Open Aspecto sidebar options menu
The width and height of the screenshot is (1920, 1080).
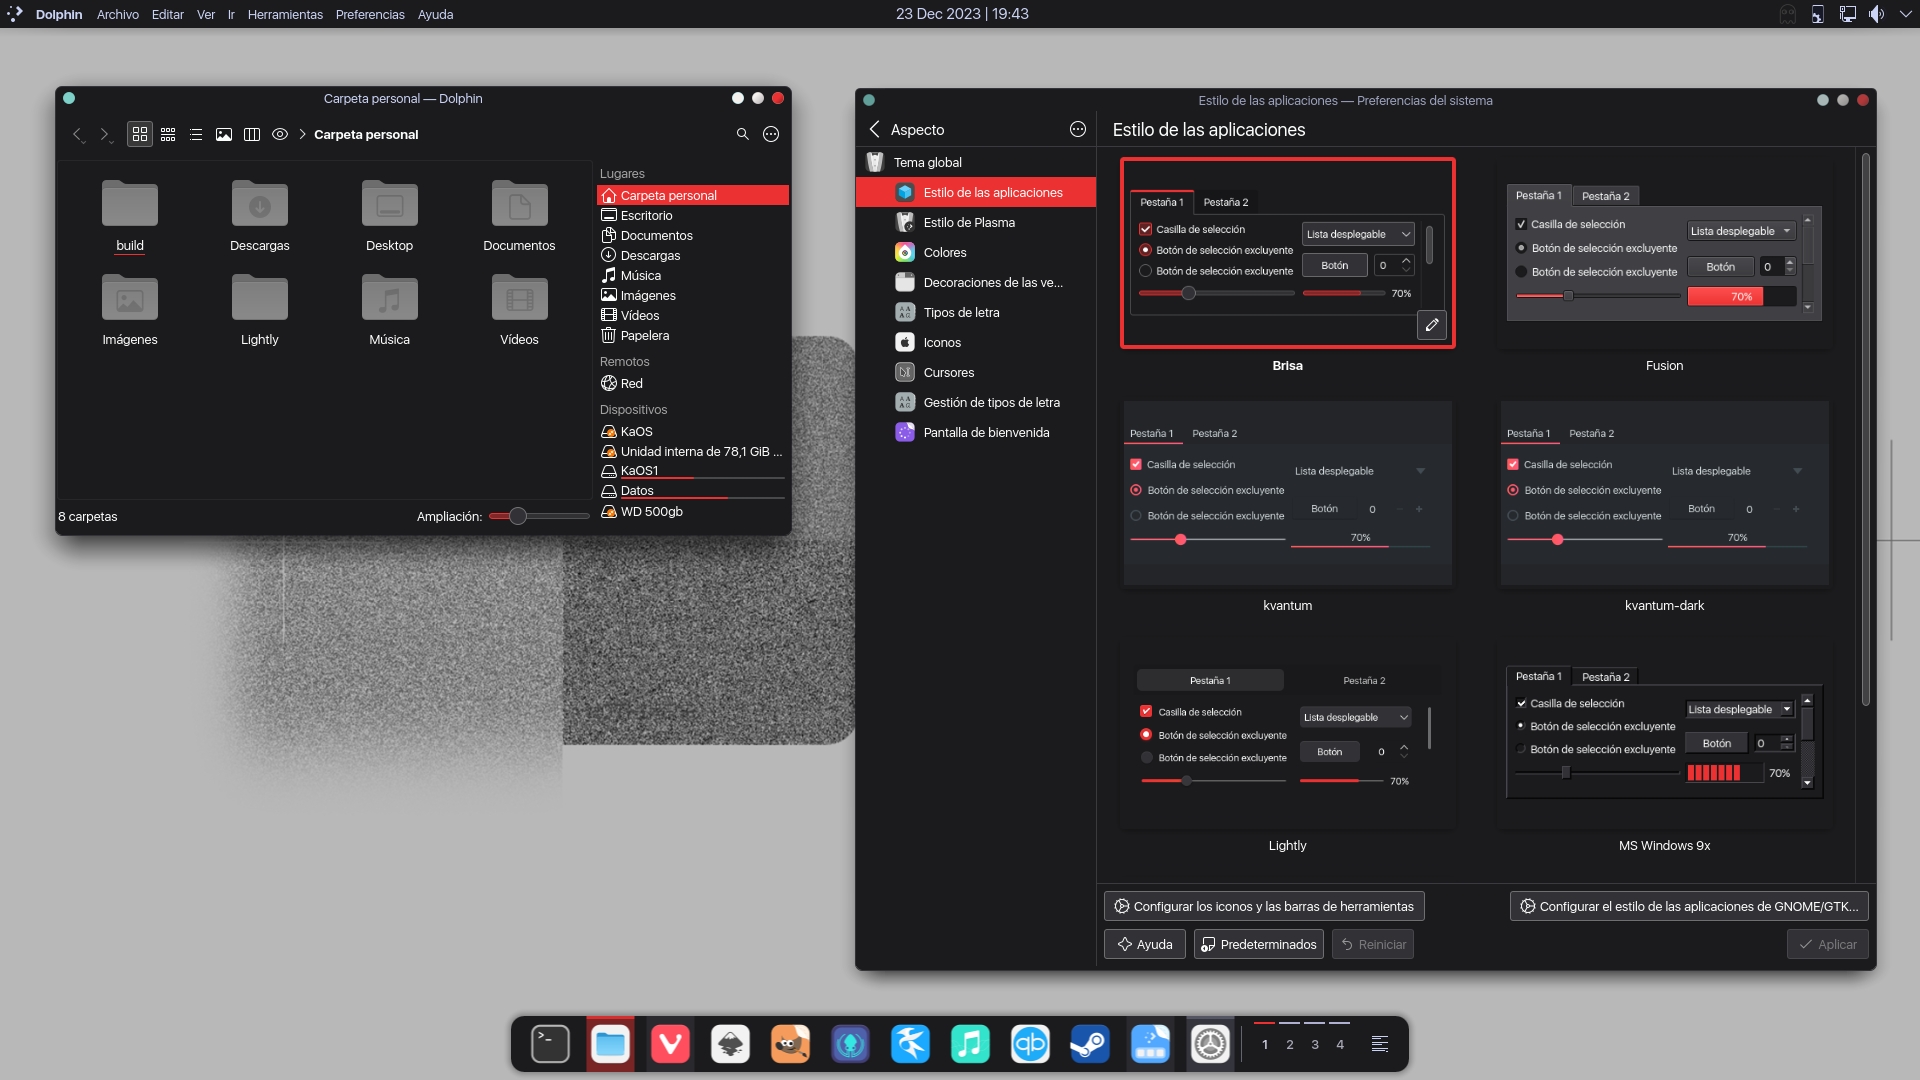coord(1078,130)
